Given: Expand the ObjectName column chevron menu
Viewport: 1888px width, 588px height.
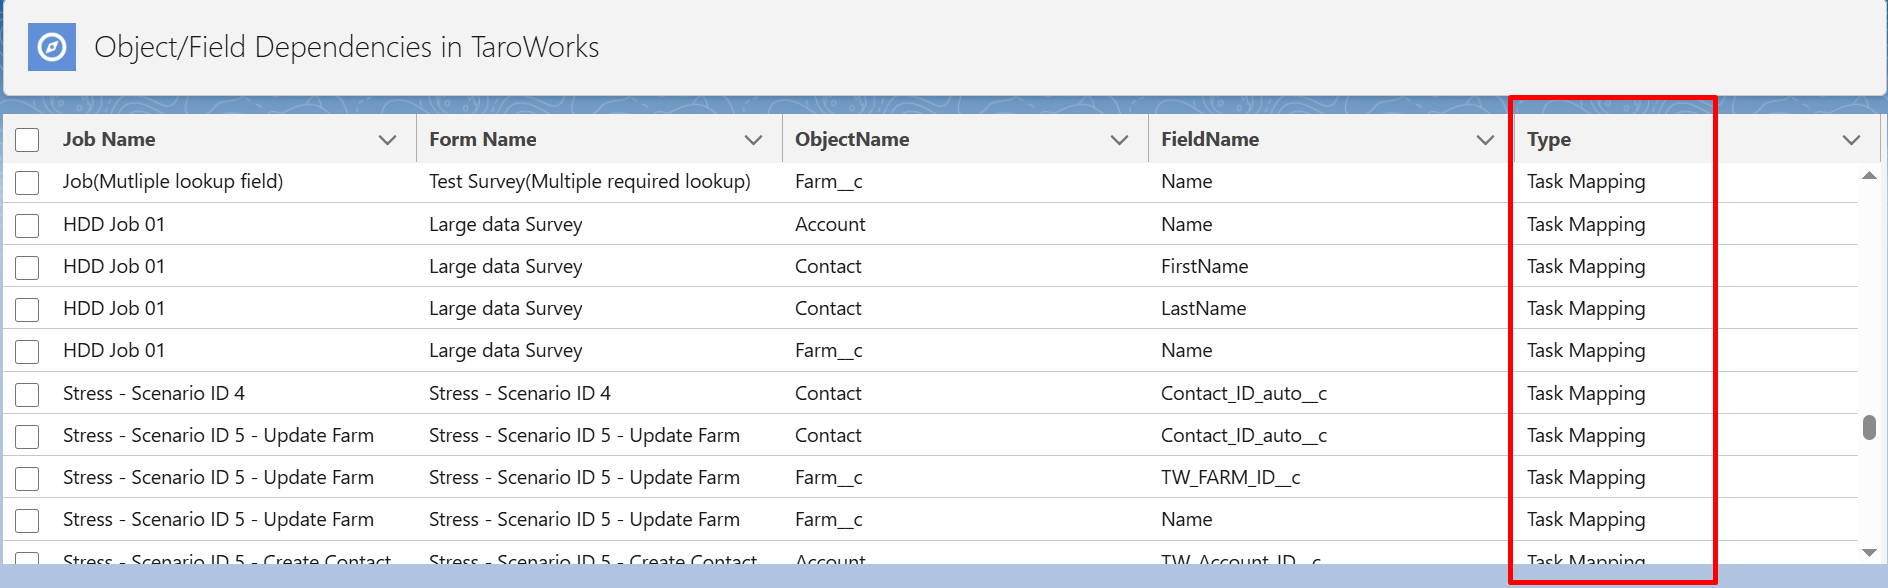Looking at the screenshot, I should point(1119,140).
